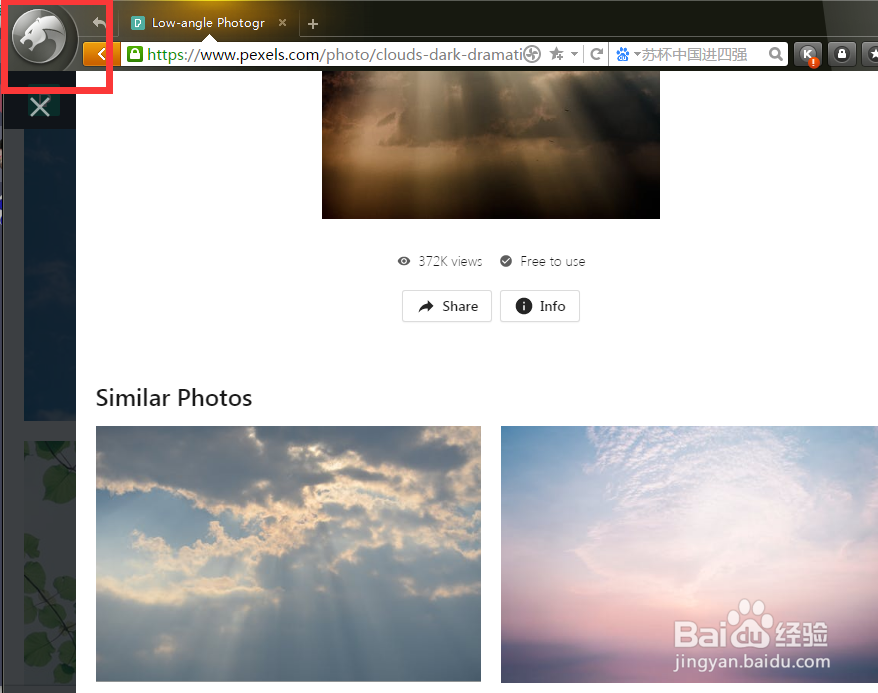
Task: Close the photo overlay with X
Action: coord(40,106)
